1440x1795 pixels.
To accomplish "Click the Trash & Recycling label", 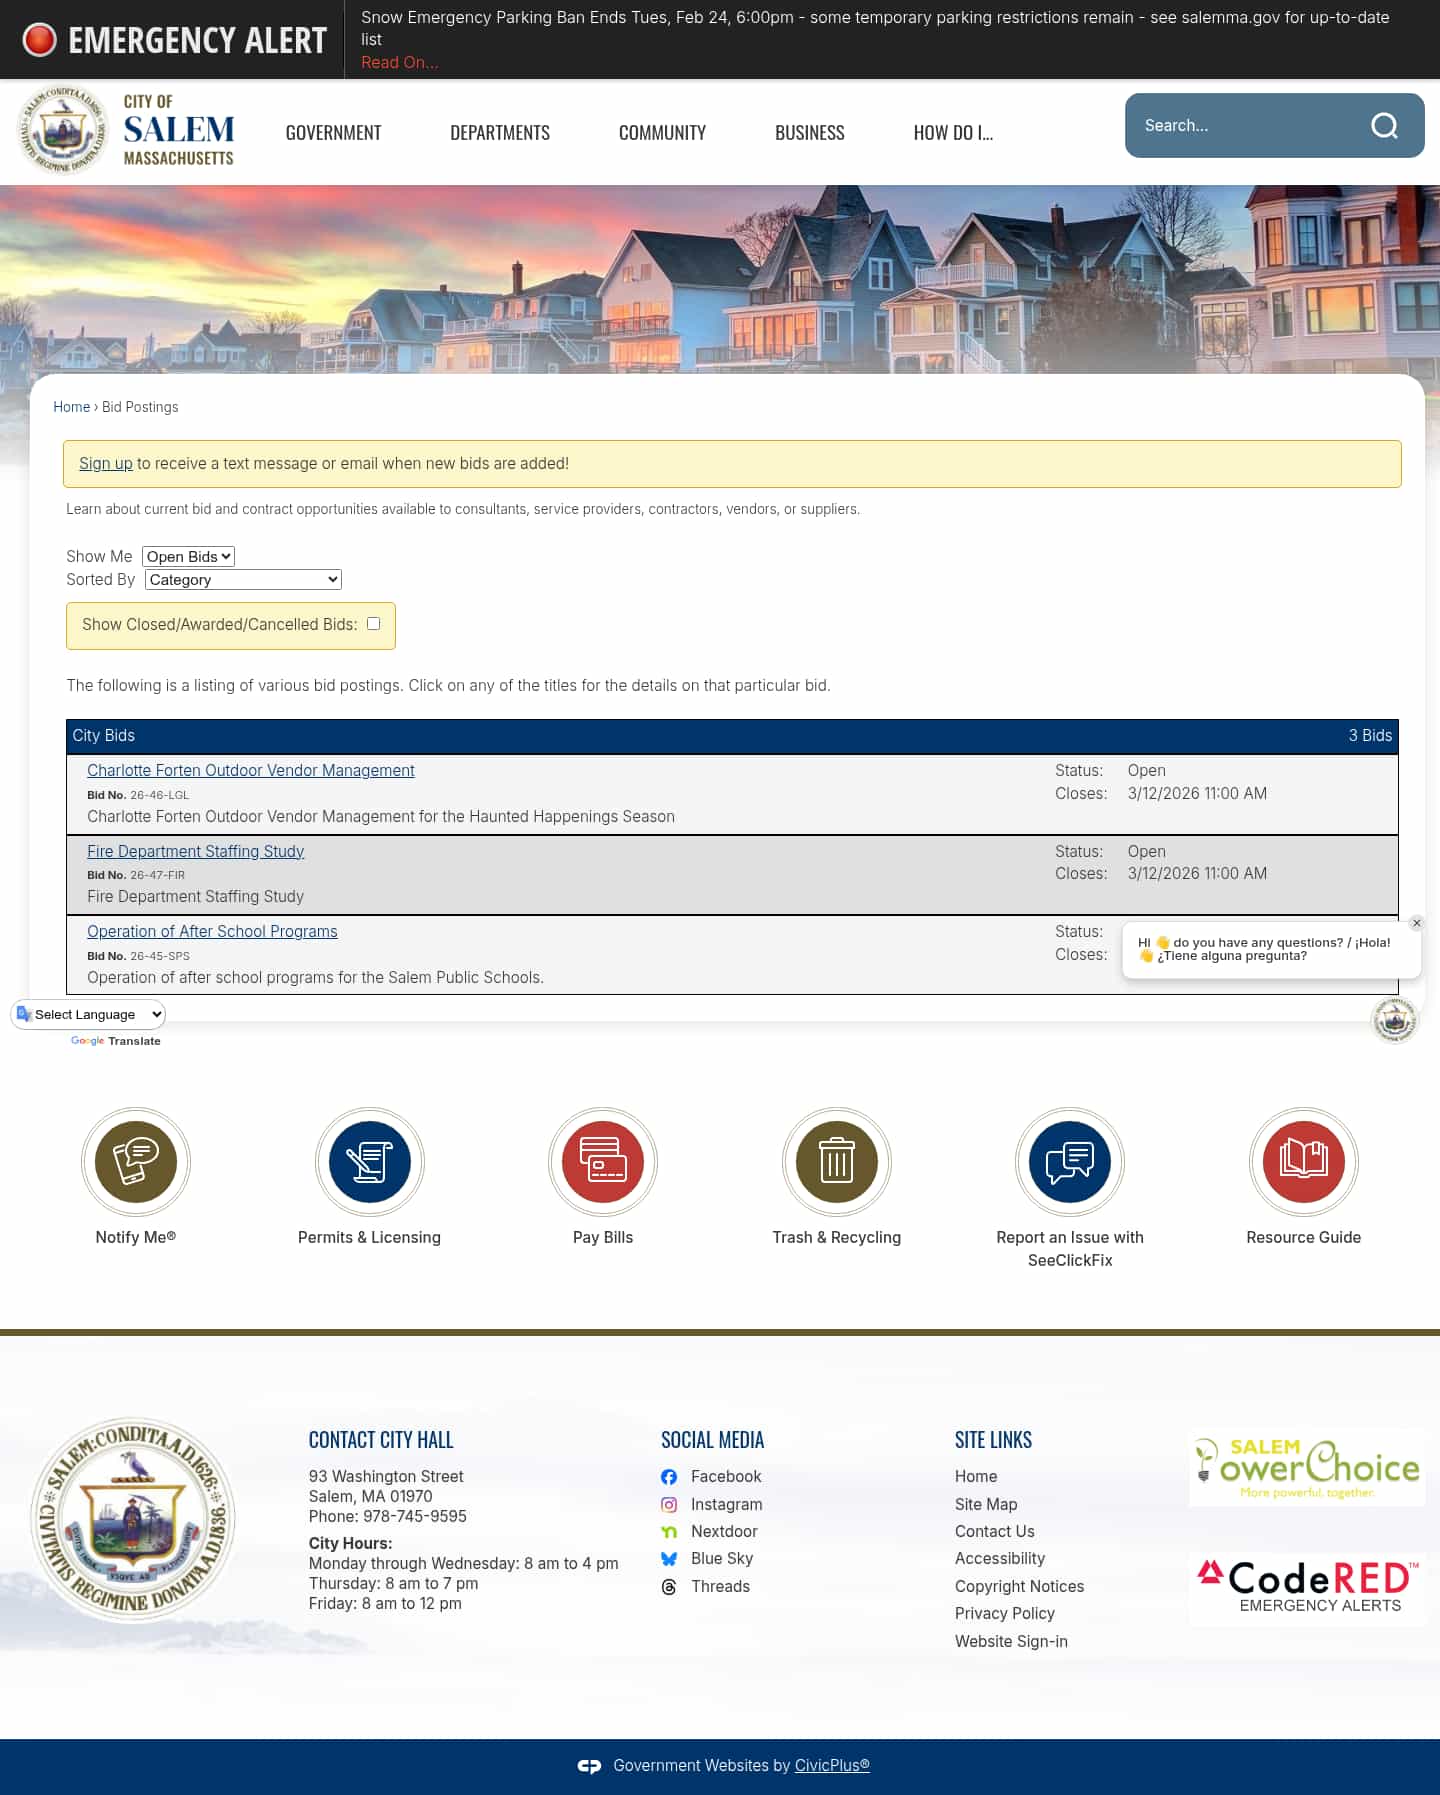I will point(837,1238).
